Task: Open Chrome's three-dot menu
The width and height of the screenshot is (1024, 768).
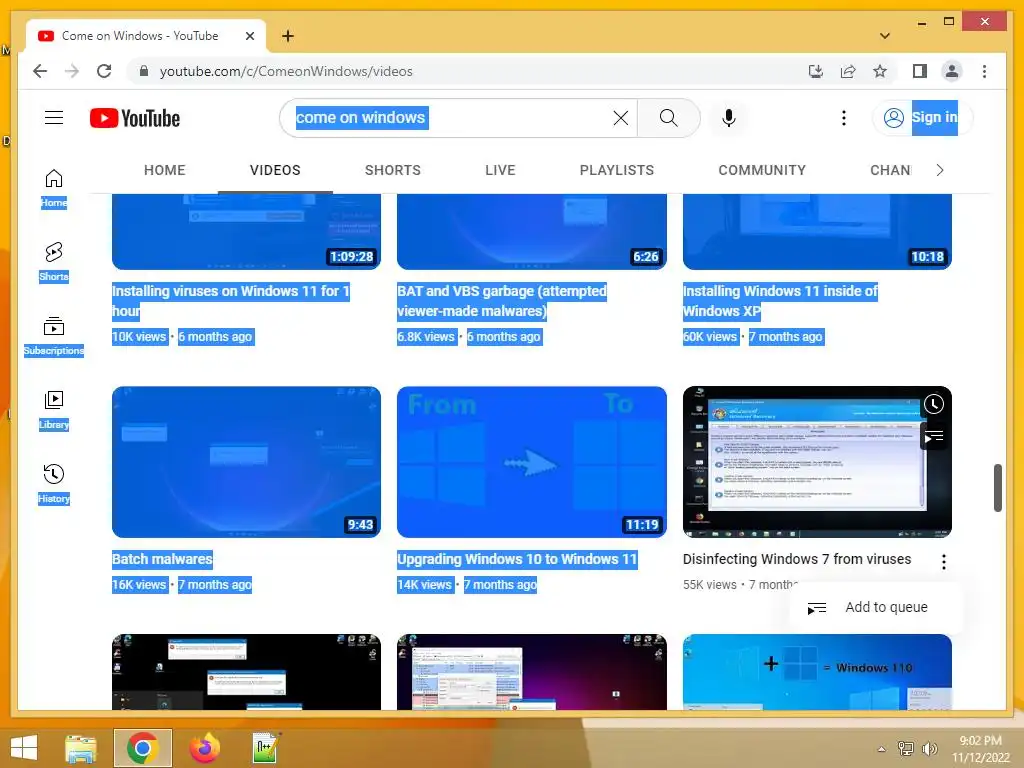Action: (x=984, y=71)
